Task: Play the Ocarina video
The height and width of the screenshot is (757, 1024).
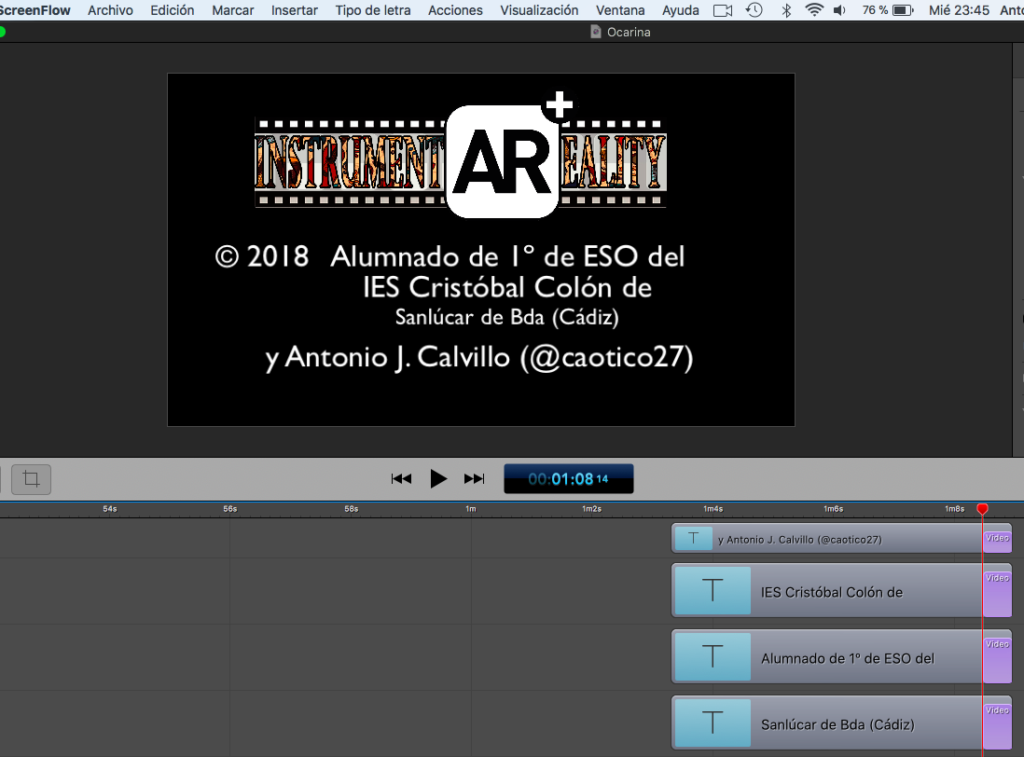Action: coord(438,479)
